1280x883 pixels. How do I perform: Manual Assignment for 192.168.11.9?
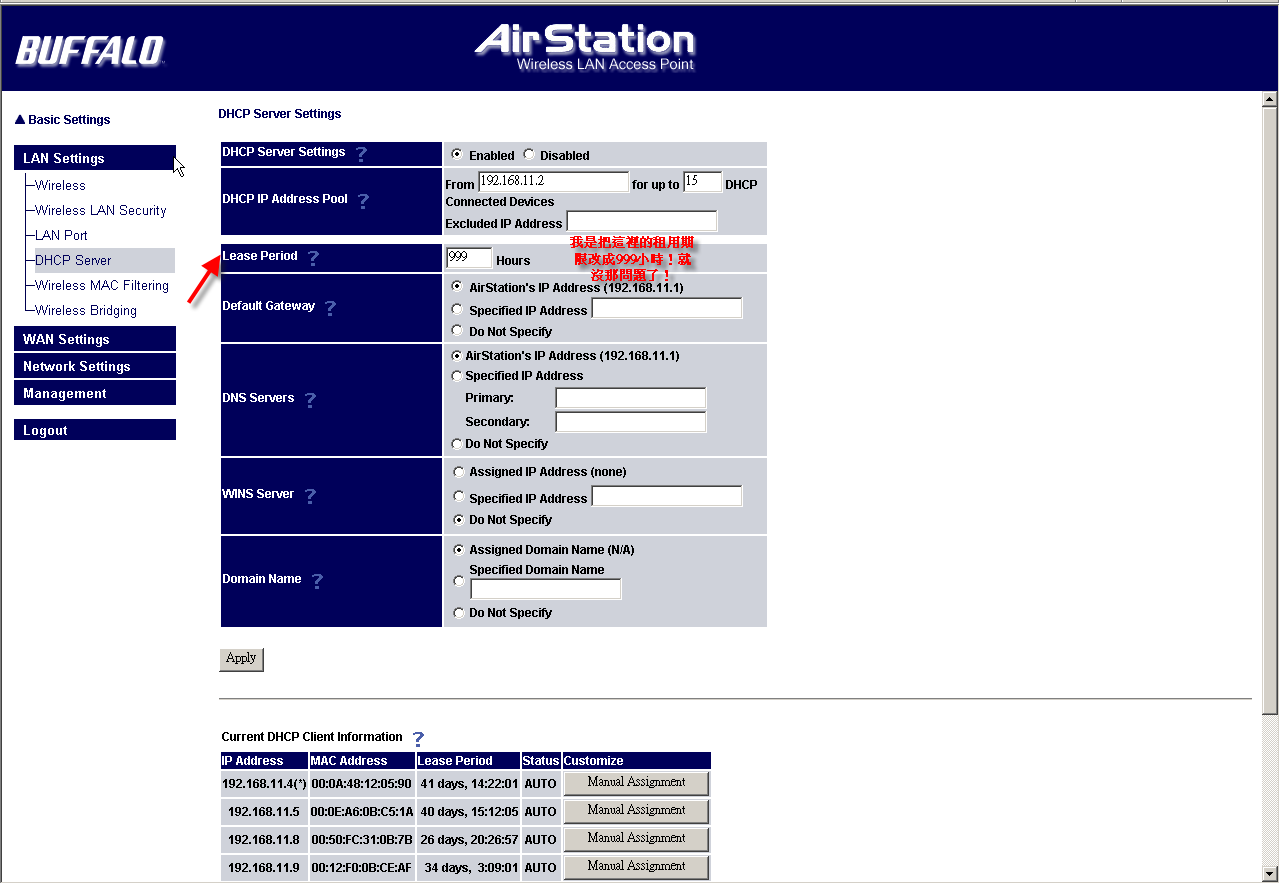tap(636, 867)
